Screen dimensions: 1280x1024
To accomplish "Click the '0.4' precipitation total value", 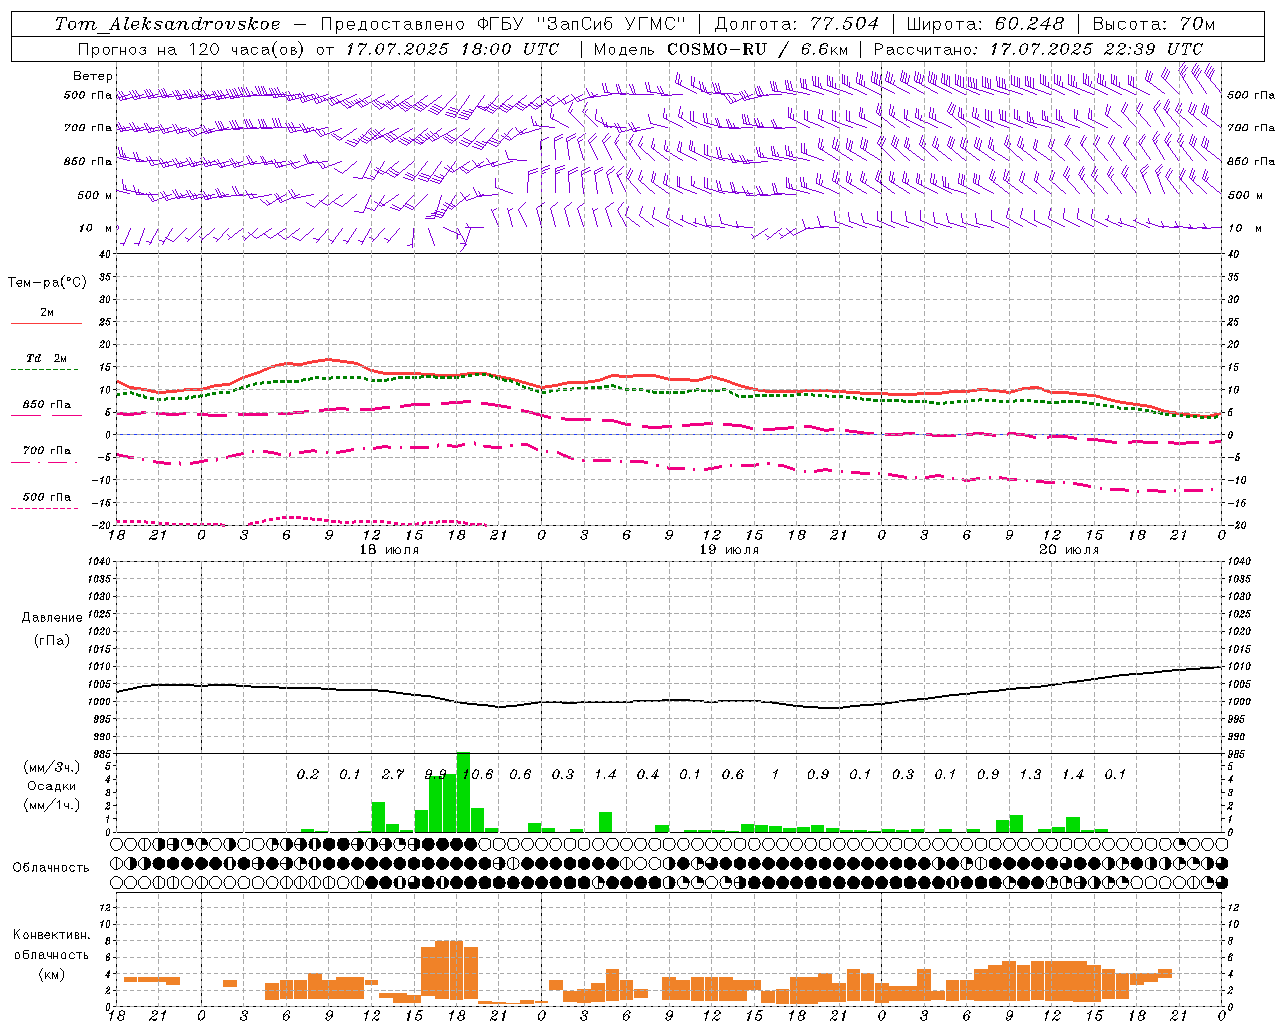I will coord(648,774).
